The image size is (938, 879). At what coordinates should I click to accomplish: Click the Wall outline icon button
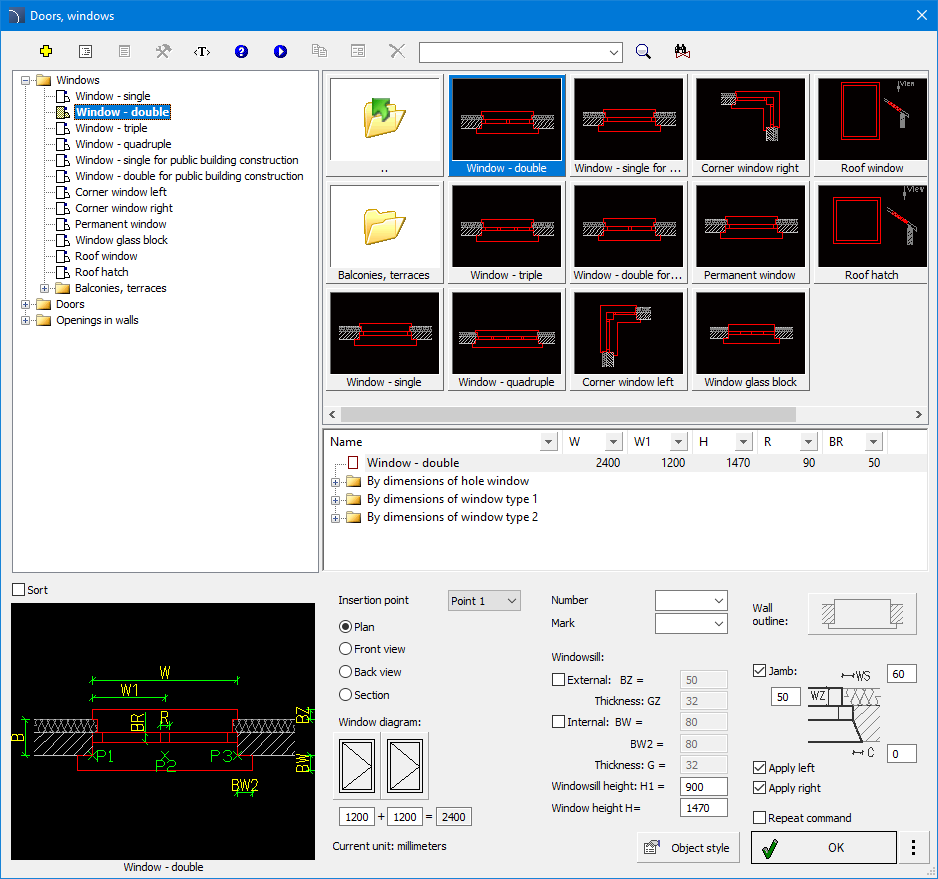861,614
